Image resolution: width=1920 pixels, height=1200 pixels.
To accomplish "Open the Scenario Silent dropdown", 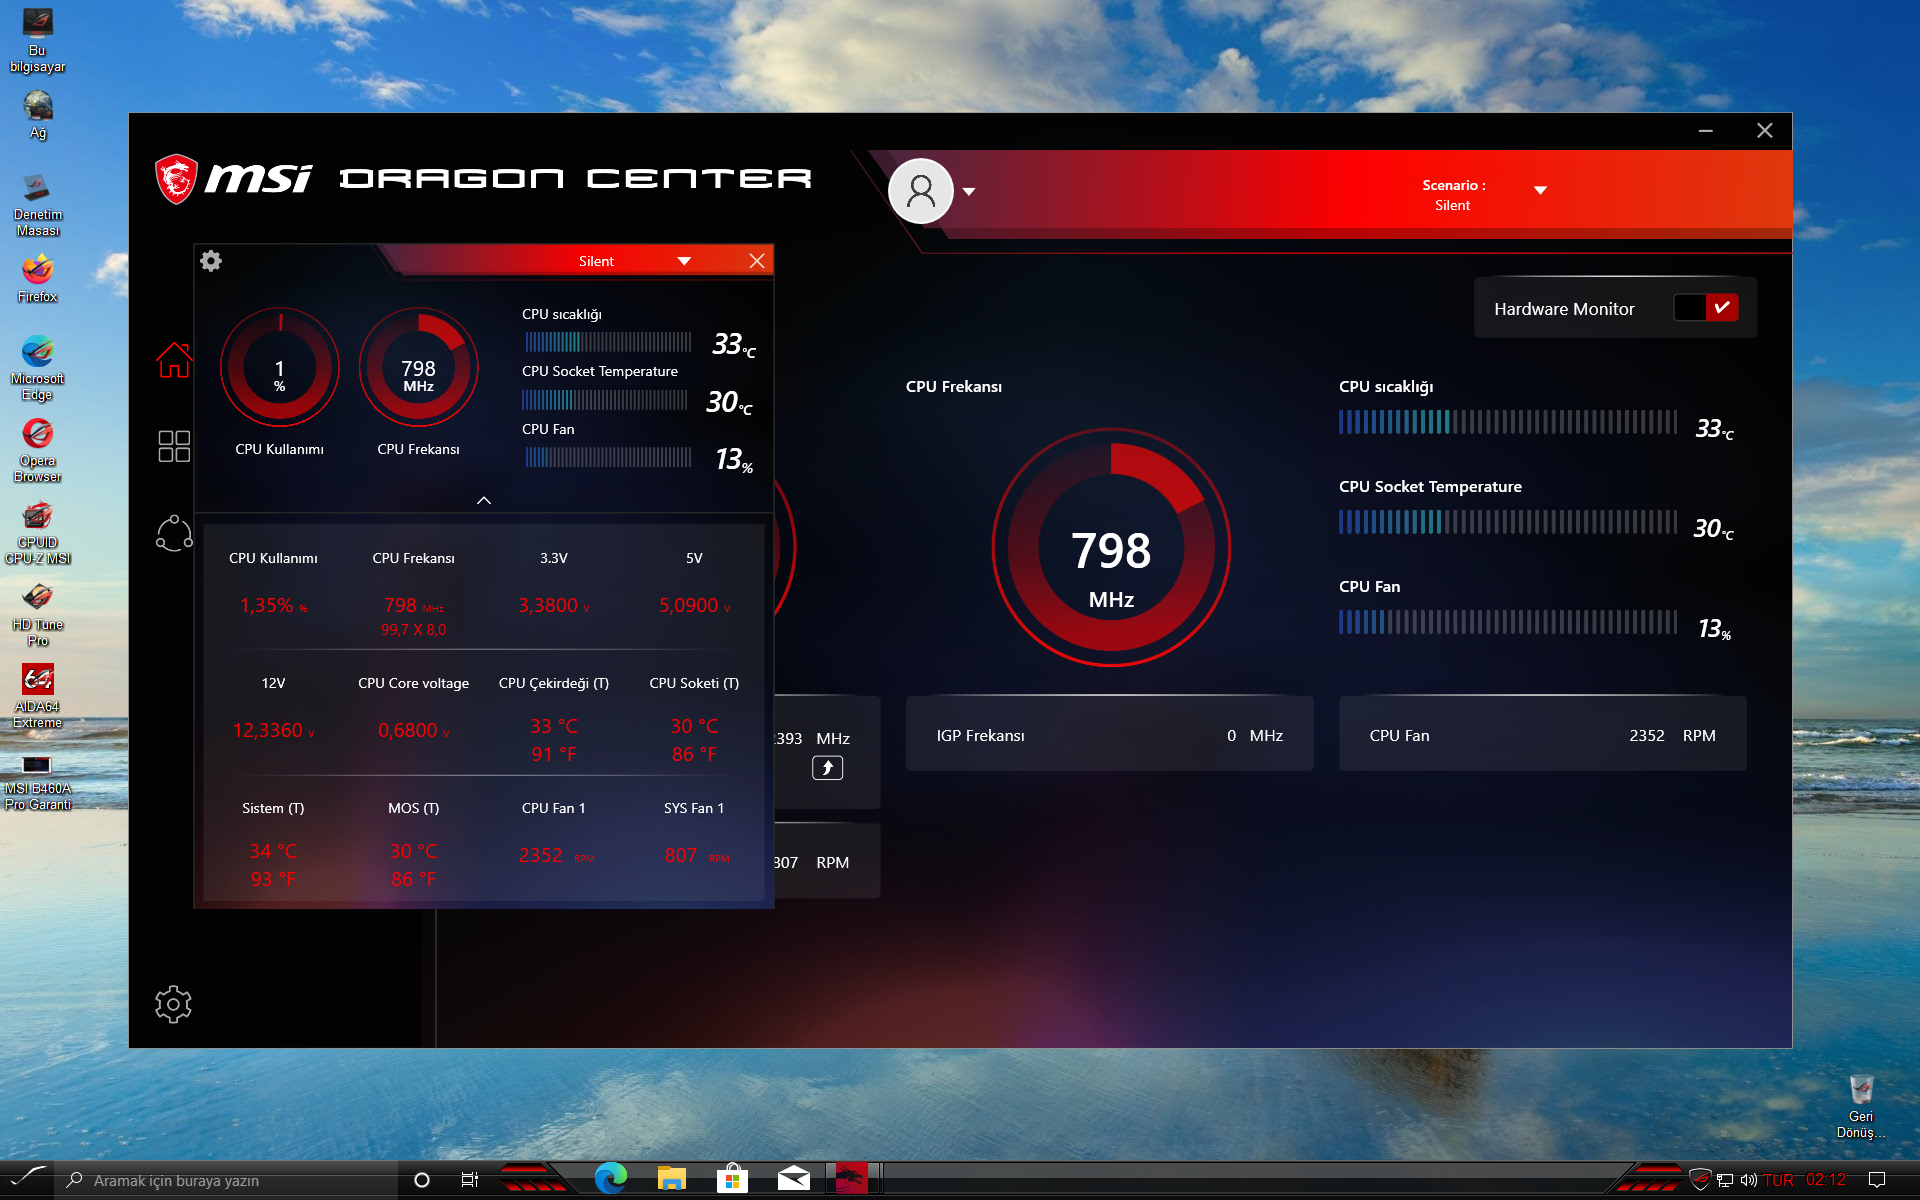I will tap(1540, 190).
